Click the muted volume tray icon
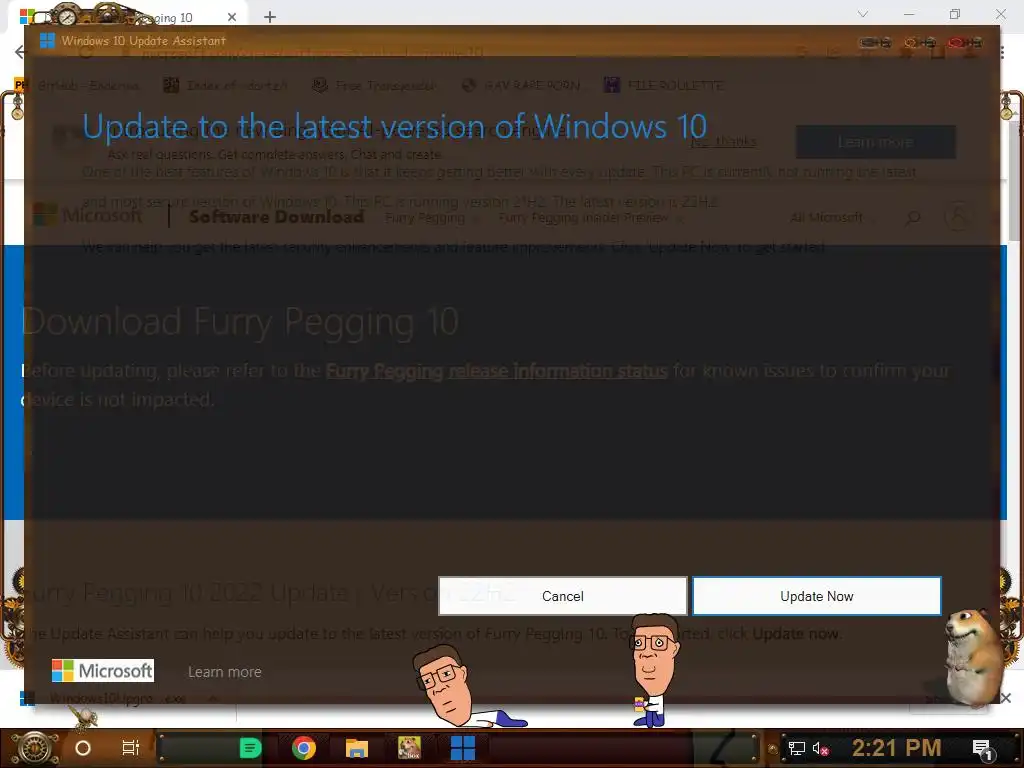 tap(820, 748)
